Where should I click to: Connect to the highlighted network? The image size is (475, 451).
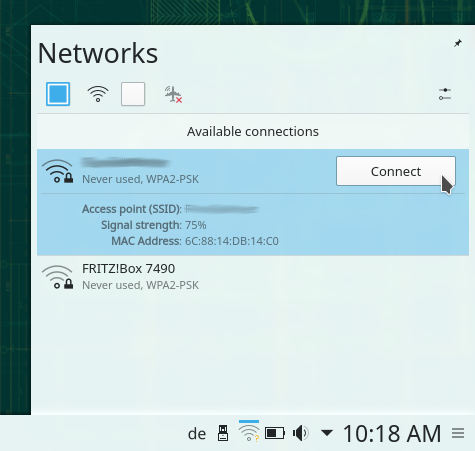(396, 171)
